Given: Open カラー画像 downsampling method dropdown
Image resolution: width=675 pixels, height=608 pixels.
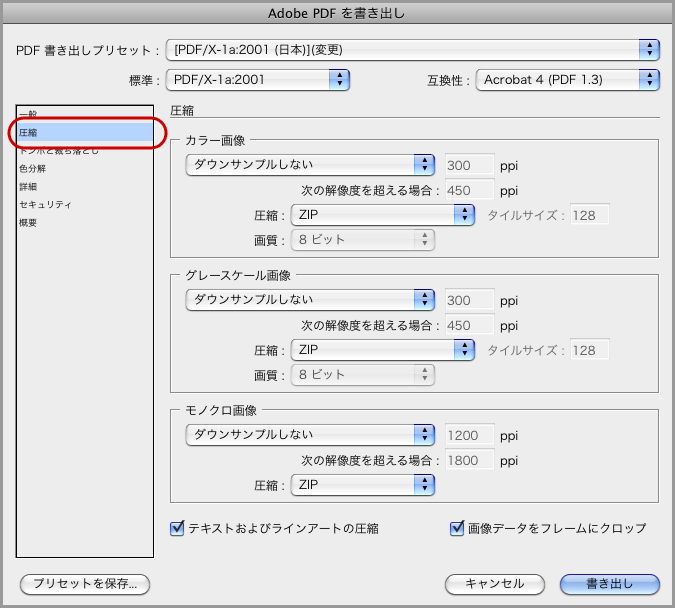Looking at the screenshot, I should (310, 164).
